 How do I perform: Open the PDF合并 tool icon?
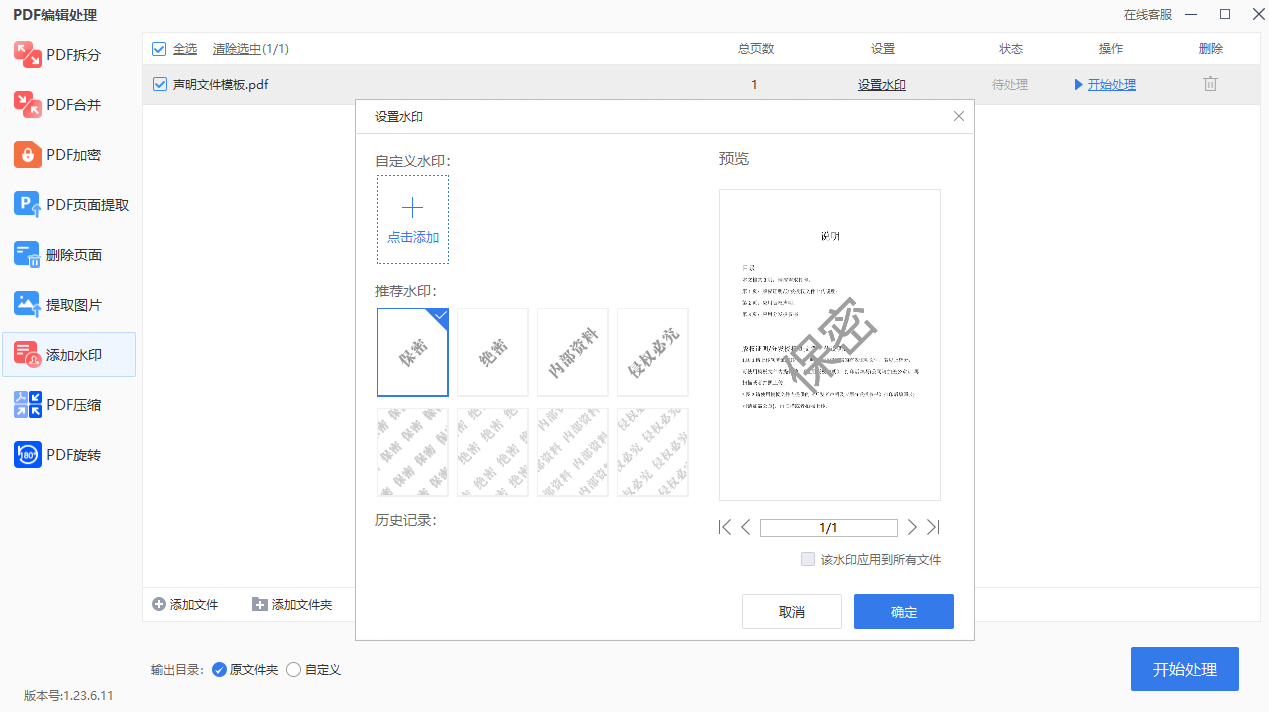[x=28, y=105]
